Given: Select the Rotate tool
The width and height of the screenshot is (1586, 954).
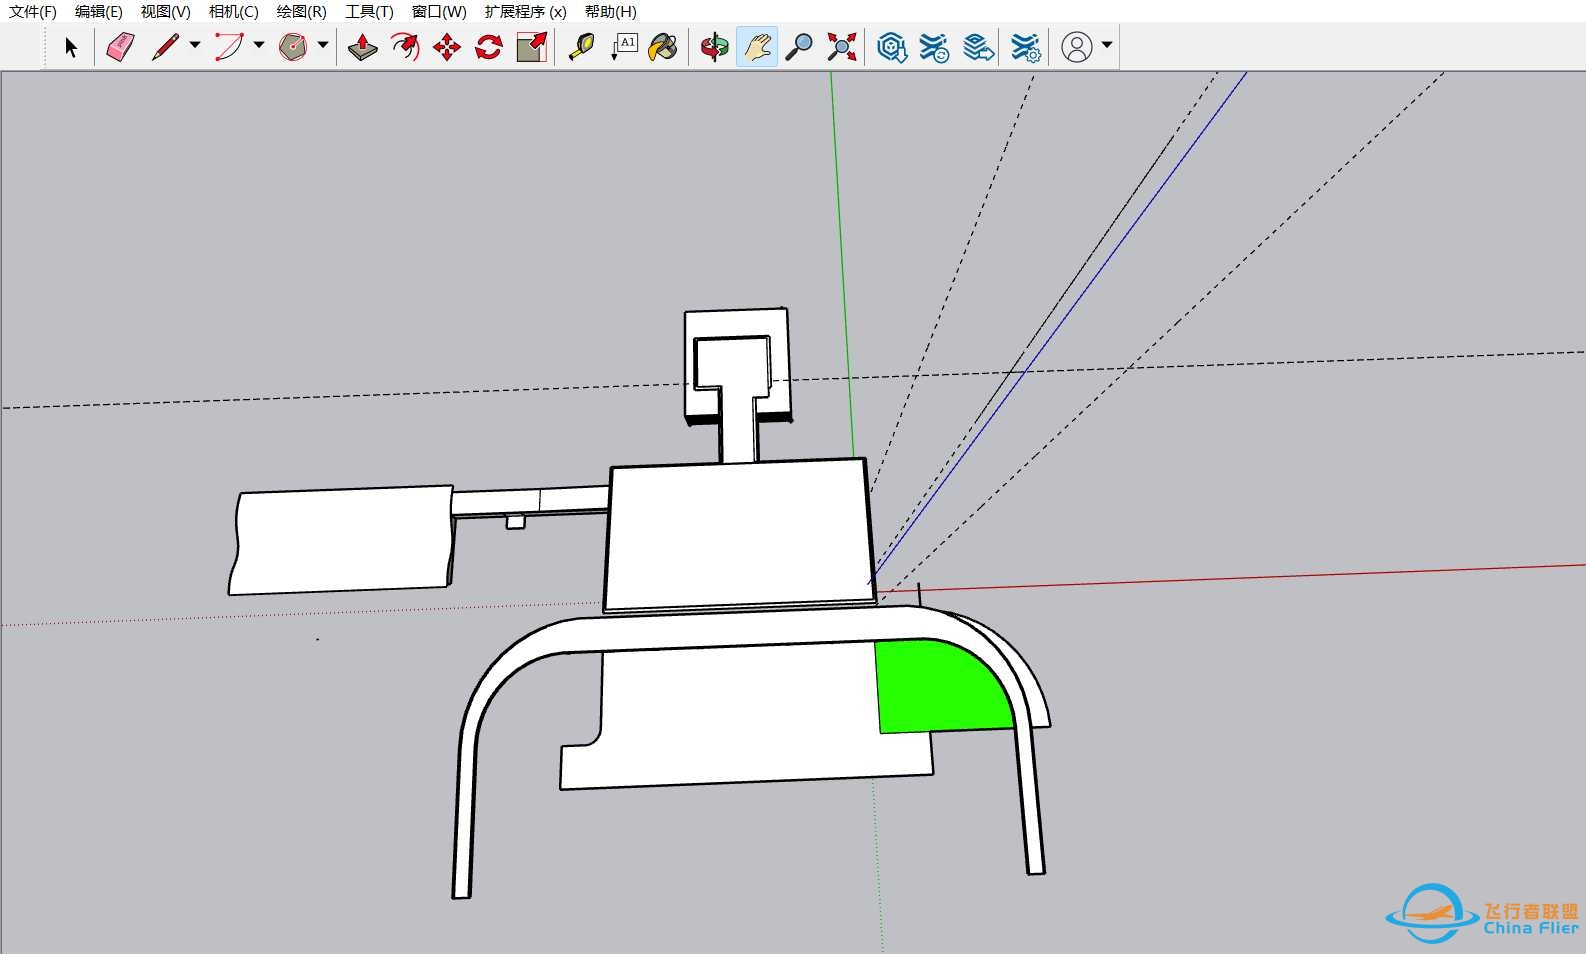Looking at the screenshot, I should click(488, 46).
